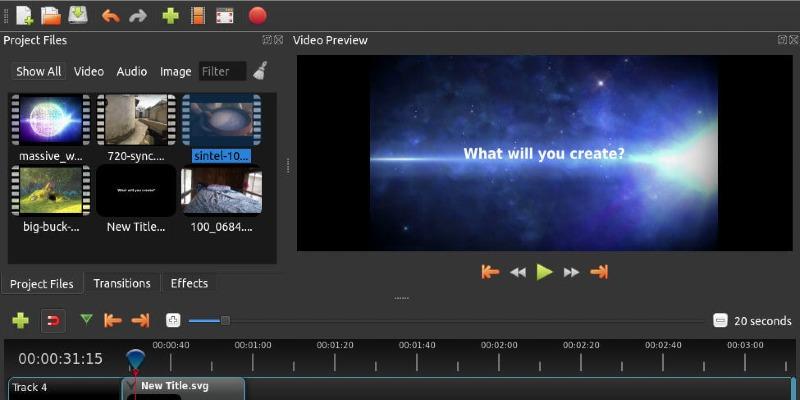Toggle the Video filter in Project Files
The width and height of the screenshot is (800, 400).
tap(88, 72)
